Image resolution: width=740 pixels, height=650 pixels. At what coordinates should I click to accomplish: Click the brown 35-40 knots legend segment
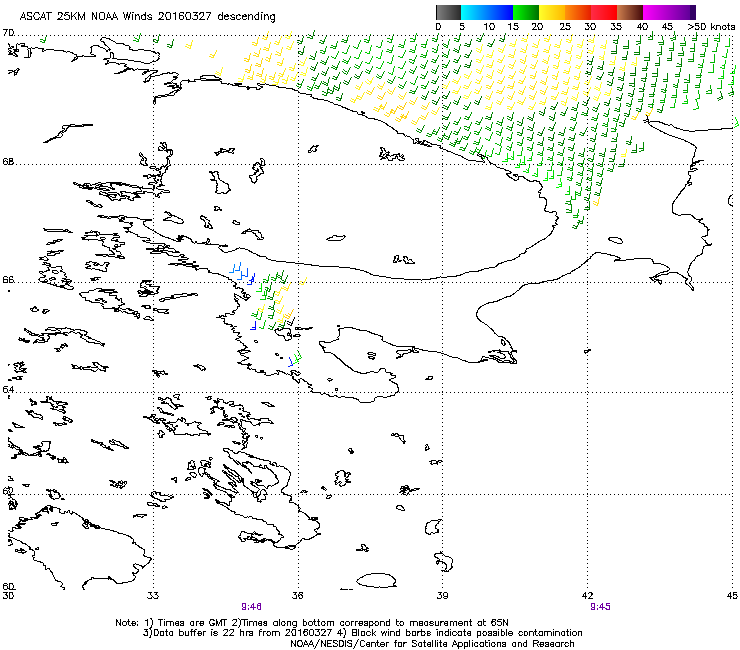pyautogui.click(x=630, y=12)
